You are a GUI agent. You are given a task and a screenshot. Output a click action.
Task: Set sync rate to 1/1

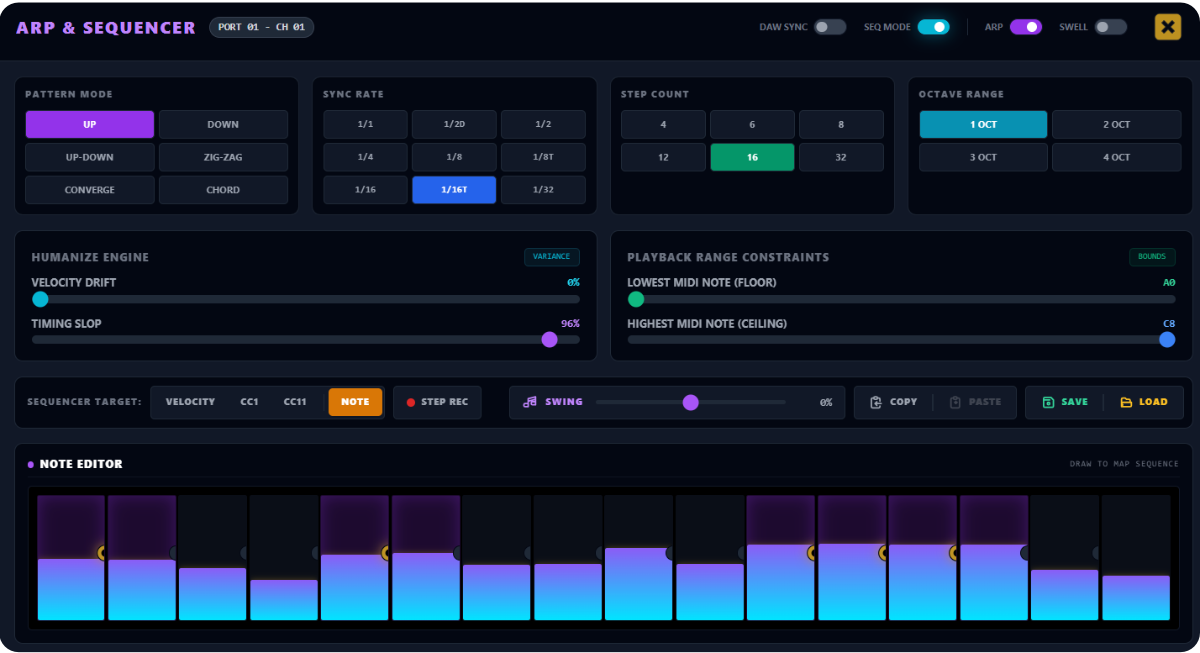coord(365,124)
